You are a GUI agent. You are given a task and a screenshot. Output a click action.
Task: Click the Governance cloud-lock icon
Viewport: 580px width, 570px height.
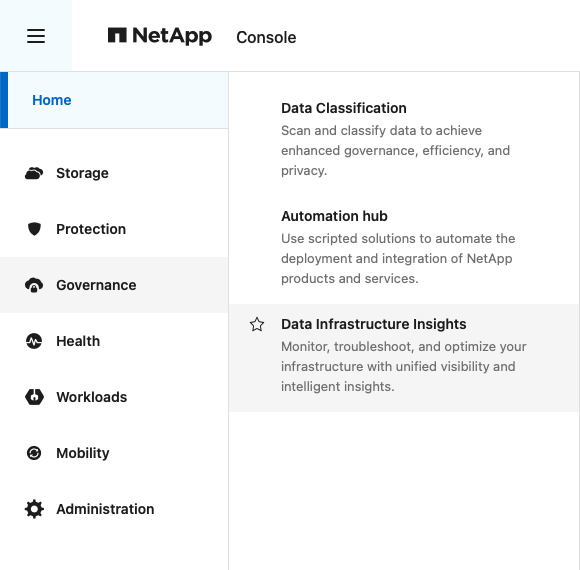tap(34, 285)
